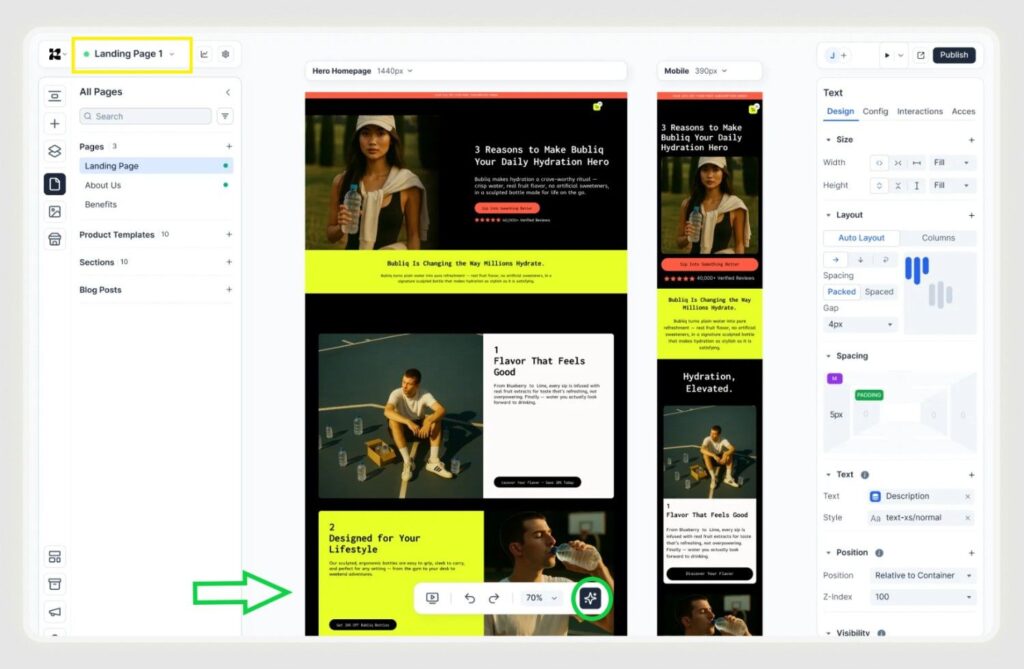
Task: Open the Position Relative to Container dropdown
Action: [922, 575]
